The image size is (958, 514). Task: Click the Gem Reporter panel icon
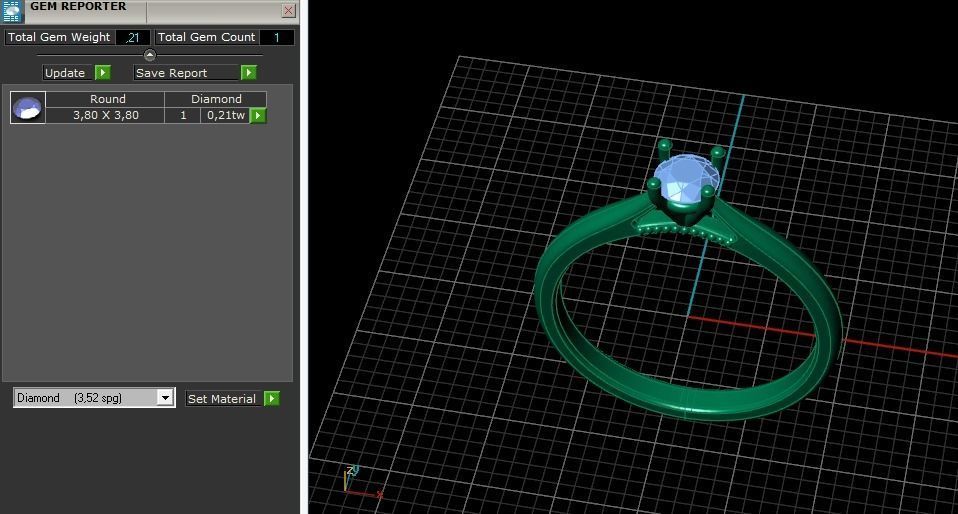(12, 10)
